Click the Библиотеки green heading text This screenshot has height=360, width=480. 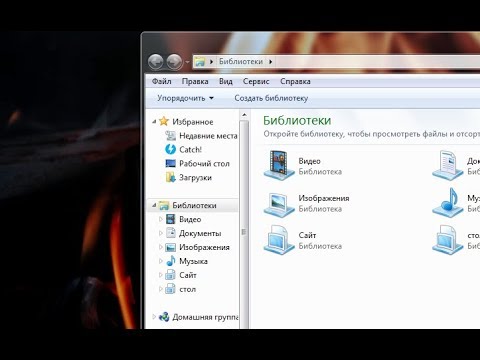point(297,120)
